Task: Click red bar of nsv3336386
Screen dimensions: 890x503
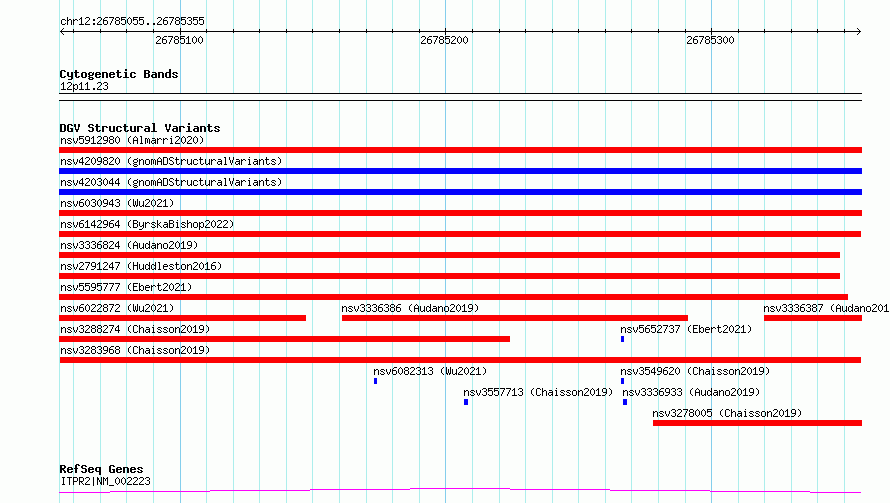Action: coord(515,318)
